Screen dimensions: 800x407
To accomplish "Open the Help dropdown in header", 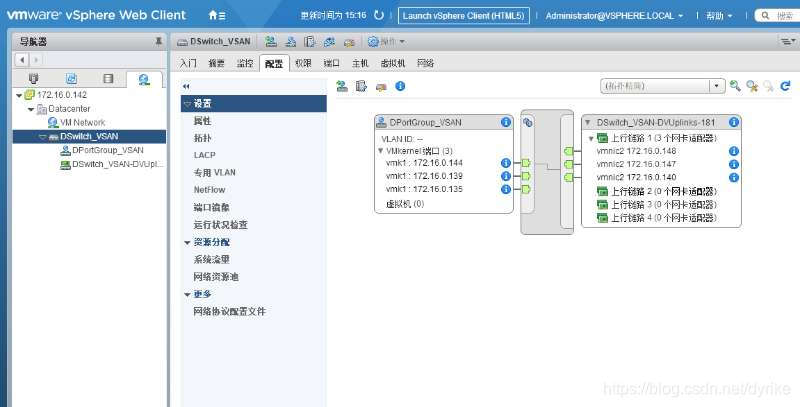I will click(719, 16).
